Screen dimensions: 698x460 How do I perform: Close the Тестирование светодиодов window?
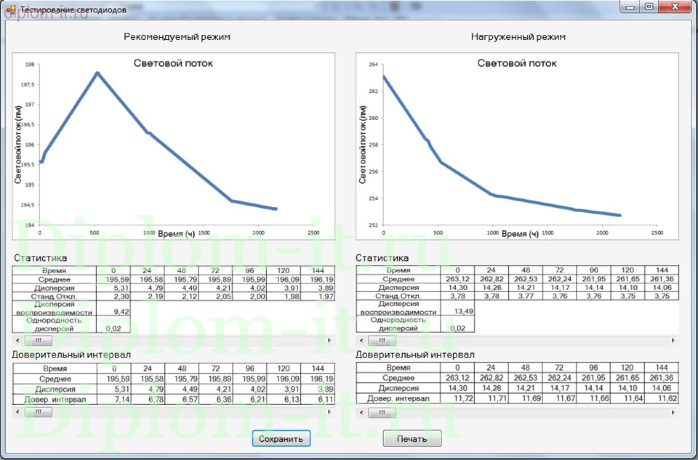point(676,6)
